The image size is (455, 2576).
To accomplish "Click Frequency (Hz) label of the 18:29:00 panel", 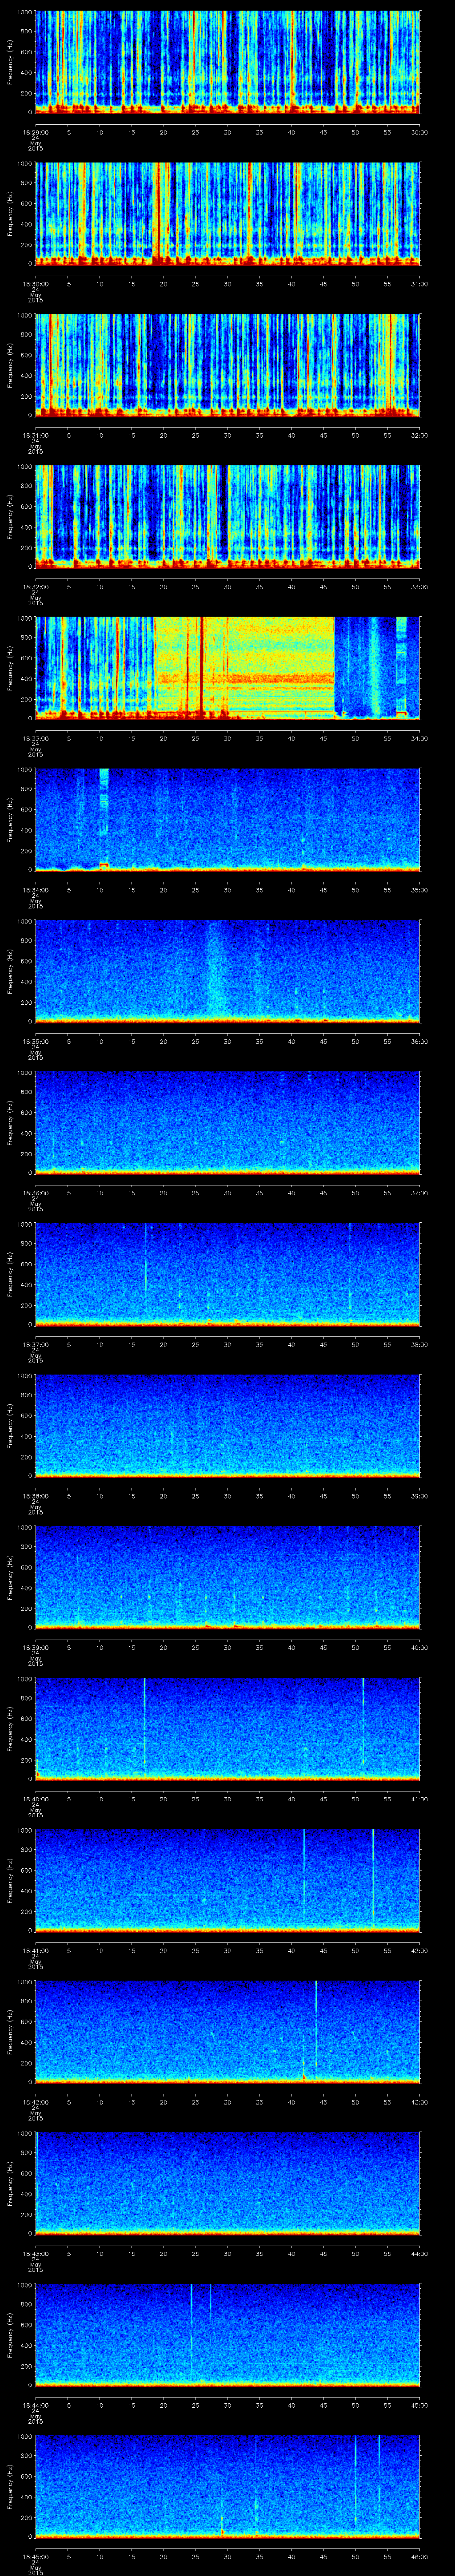I will 10,62.
